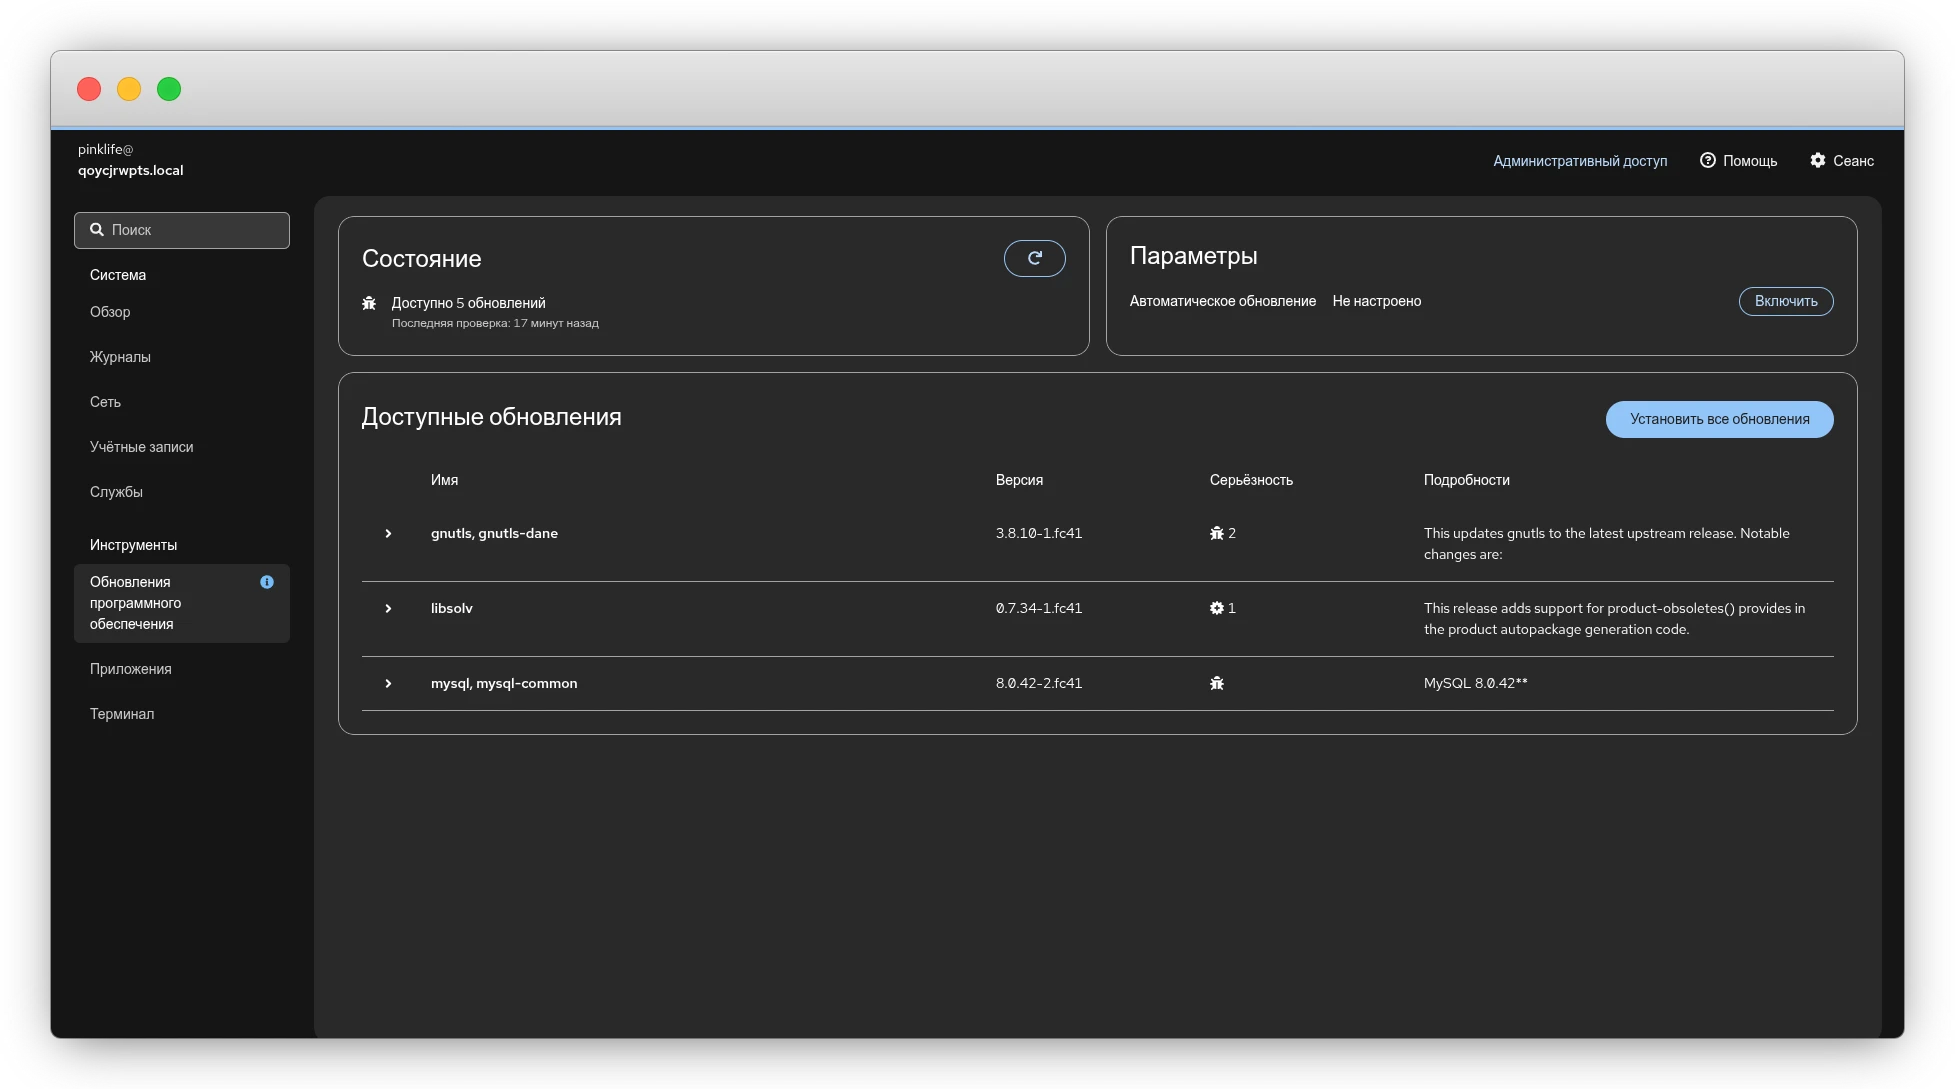Click the bug icon next to Доступно 5 обновлений
This screenshot has height=1089, width=1955.
(369, 303)
